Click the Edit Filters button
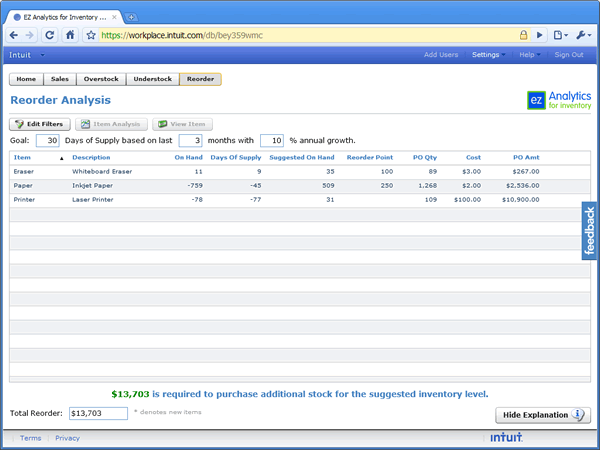Viewport: 600px width, 450px height. pyautogui.click(x=41, y=124)
